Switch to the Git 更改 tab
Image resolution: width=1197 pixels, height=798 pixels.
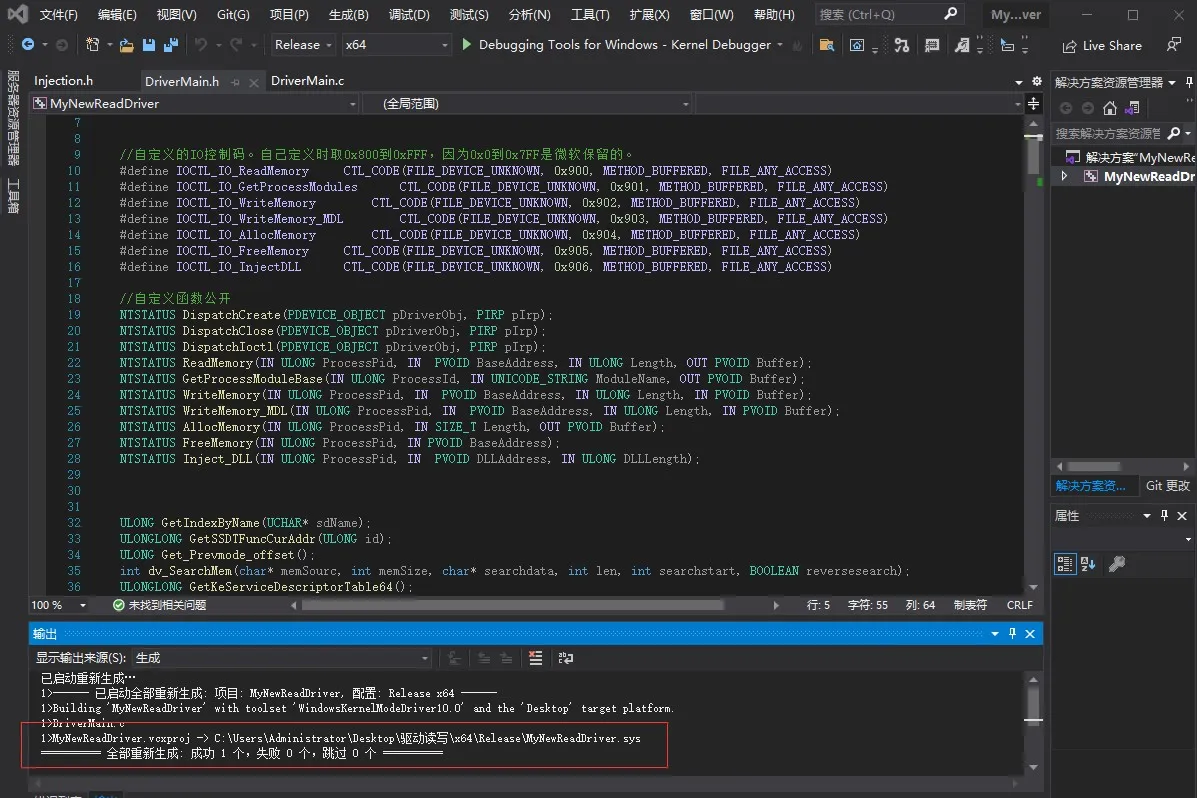[1167, 485]
